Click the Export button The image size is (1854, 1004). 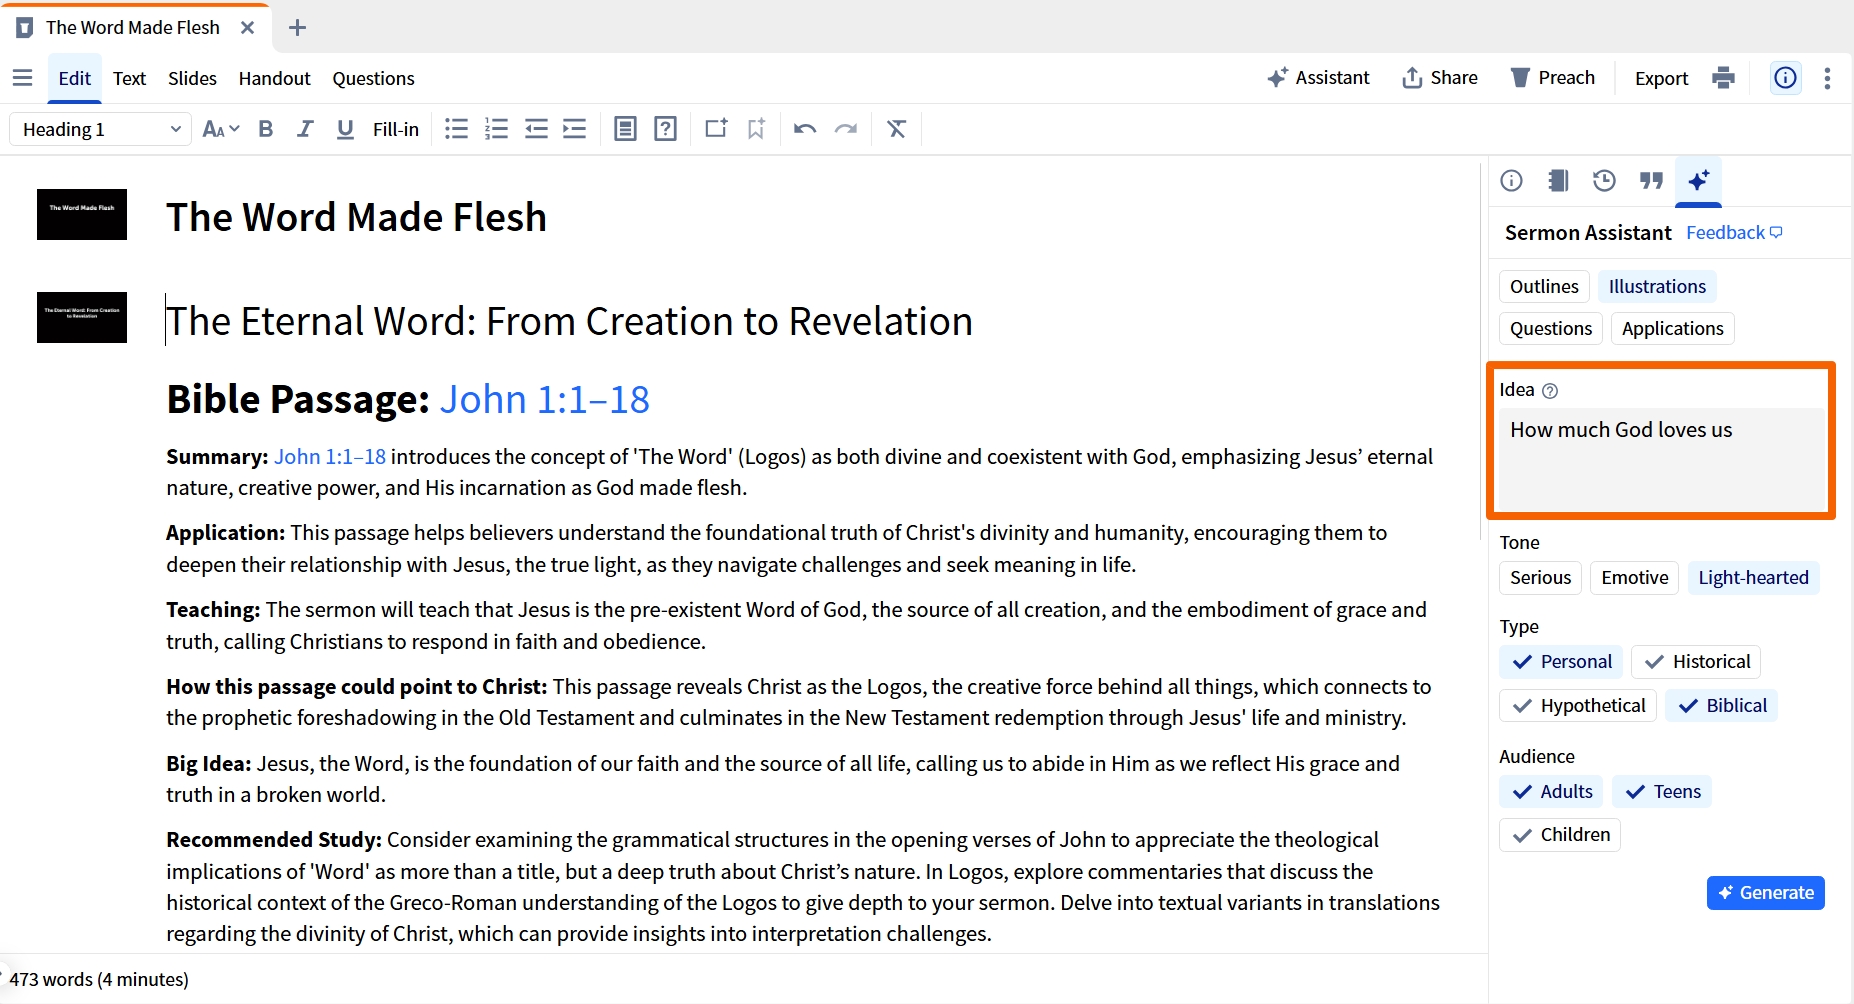click(x=1661, y=78)
